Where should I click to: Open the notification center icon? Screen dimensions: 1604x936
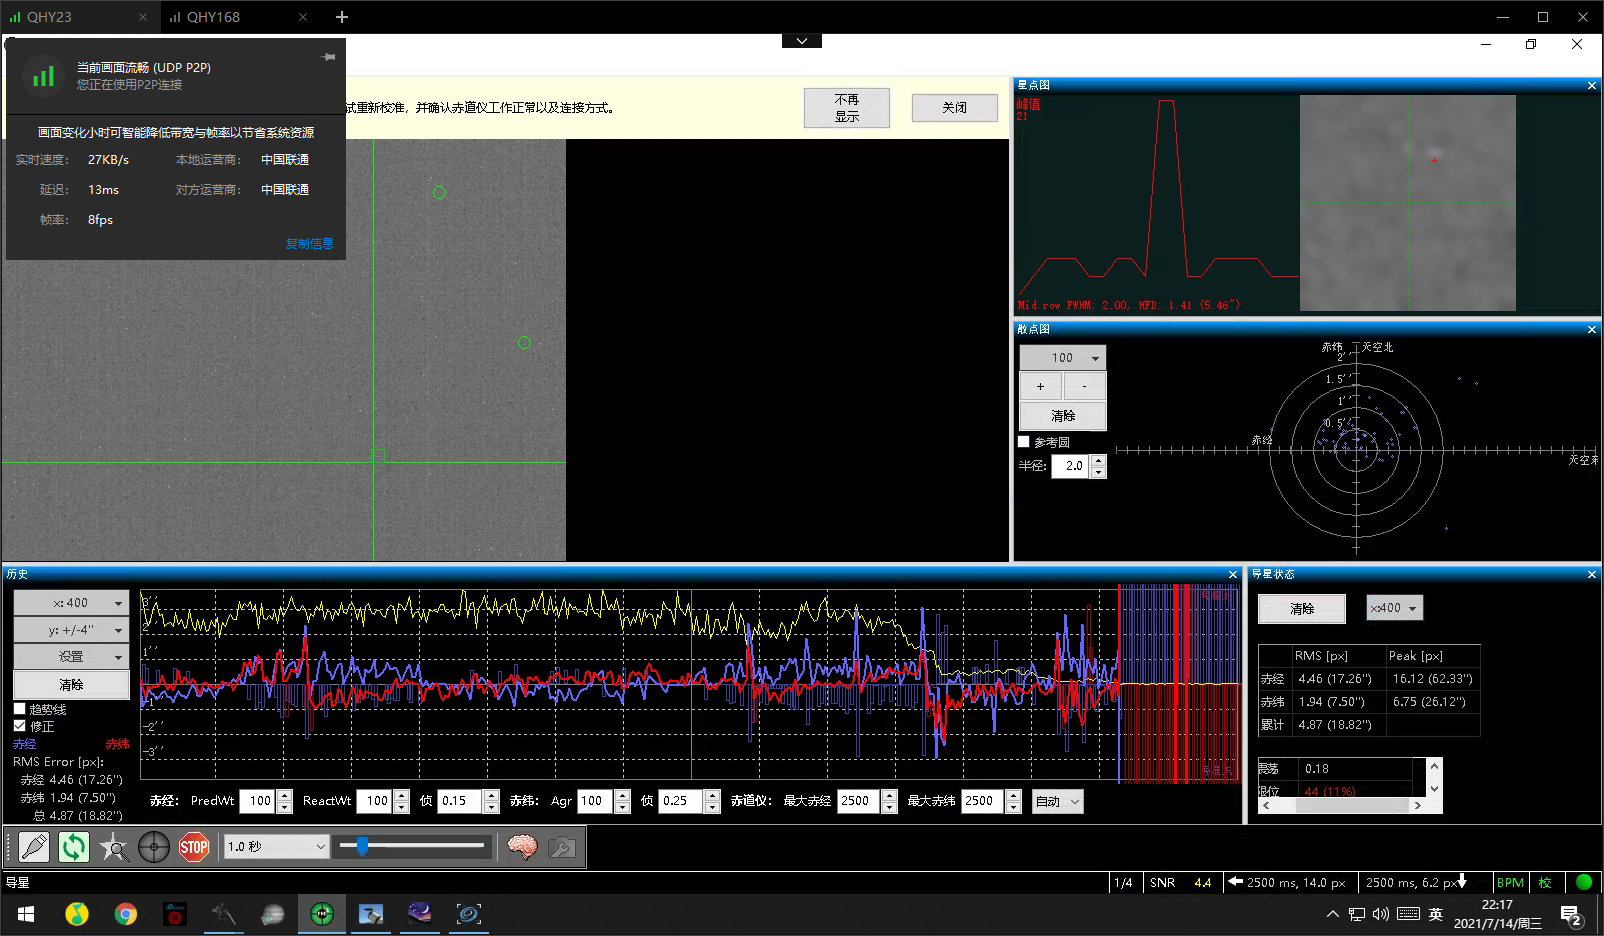1571,915
